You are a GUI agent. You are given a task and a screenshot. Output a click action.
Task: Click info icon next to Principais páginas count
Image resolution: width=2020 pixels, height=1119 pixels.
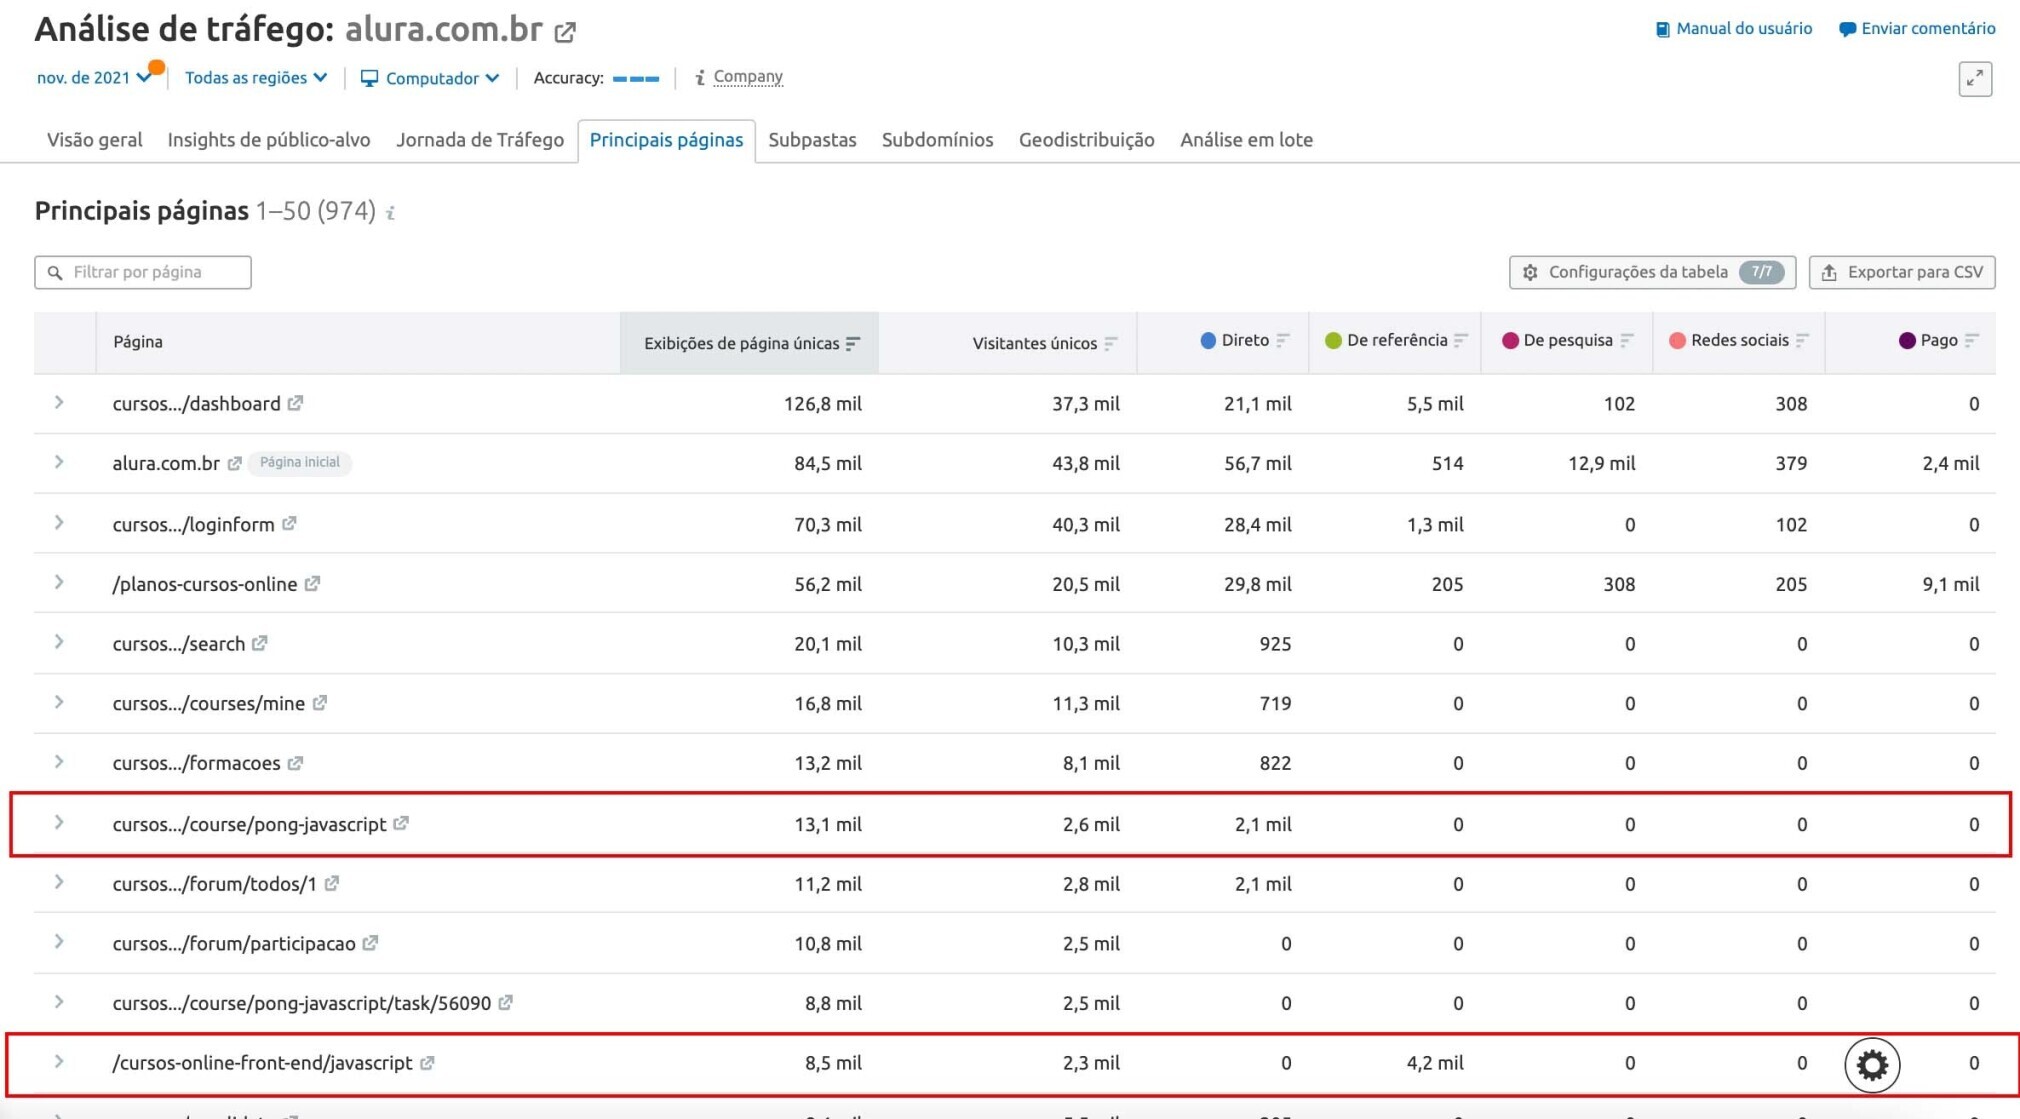(391, 212)
